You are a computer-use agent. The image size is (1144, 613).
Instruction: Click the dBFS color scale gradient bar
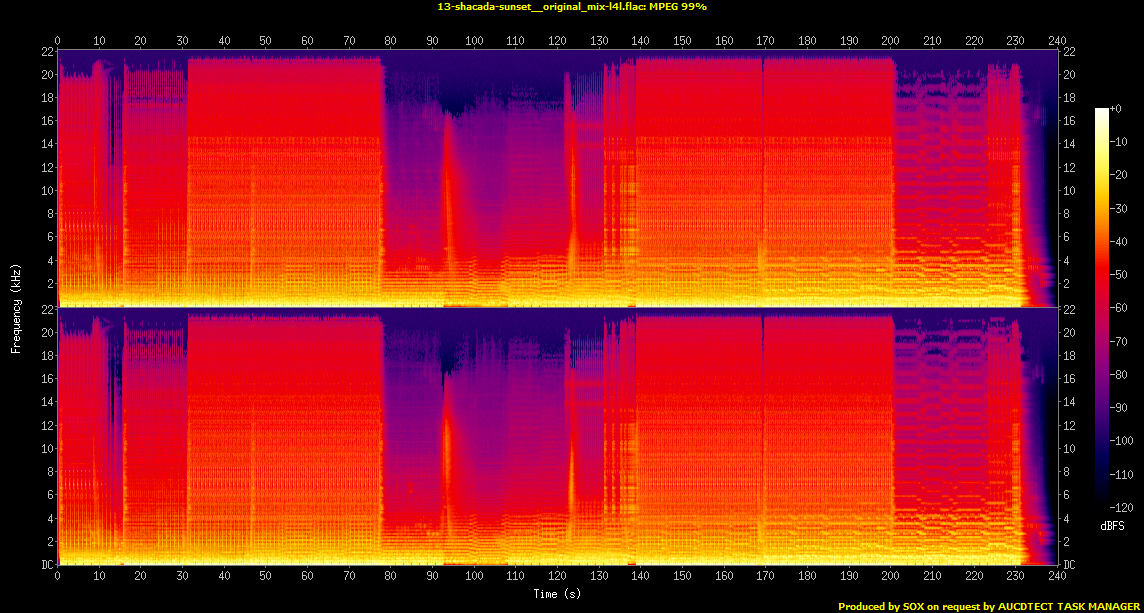tap(1102, 307)
